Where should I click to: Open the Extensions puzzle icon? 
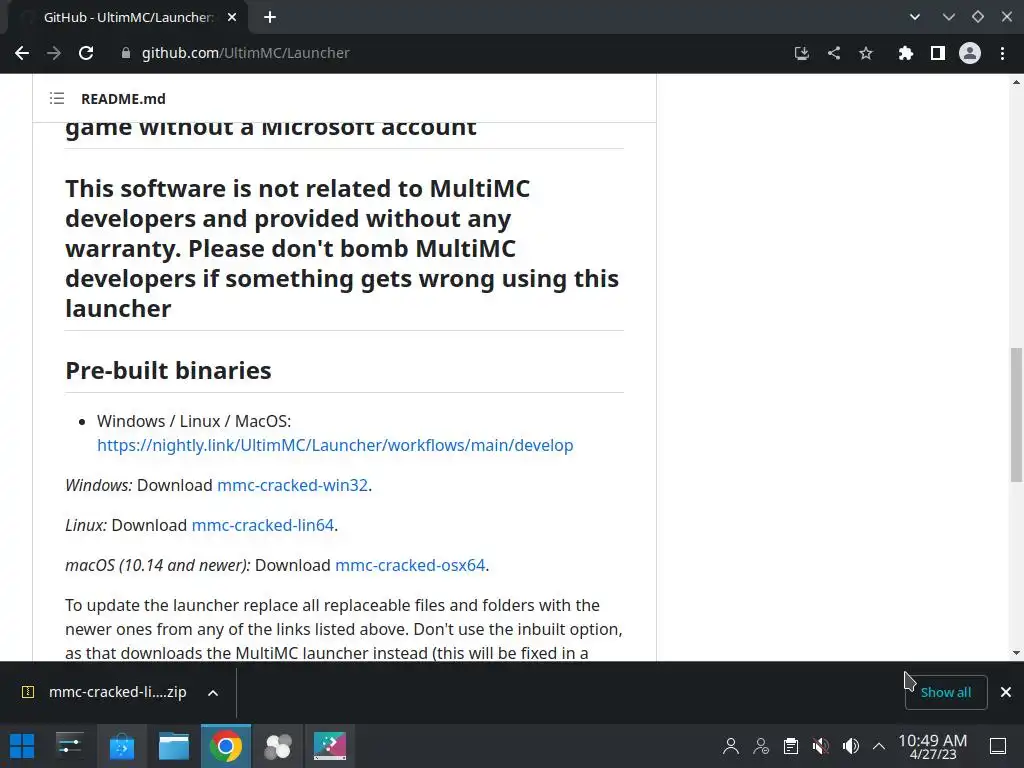click(905, 53)
